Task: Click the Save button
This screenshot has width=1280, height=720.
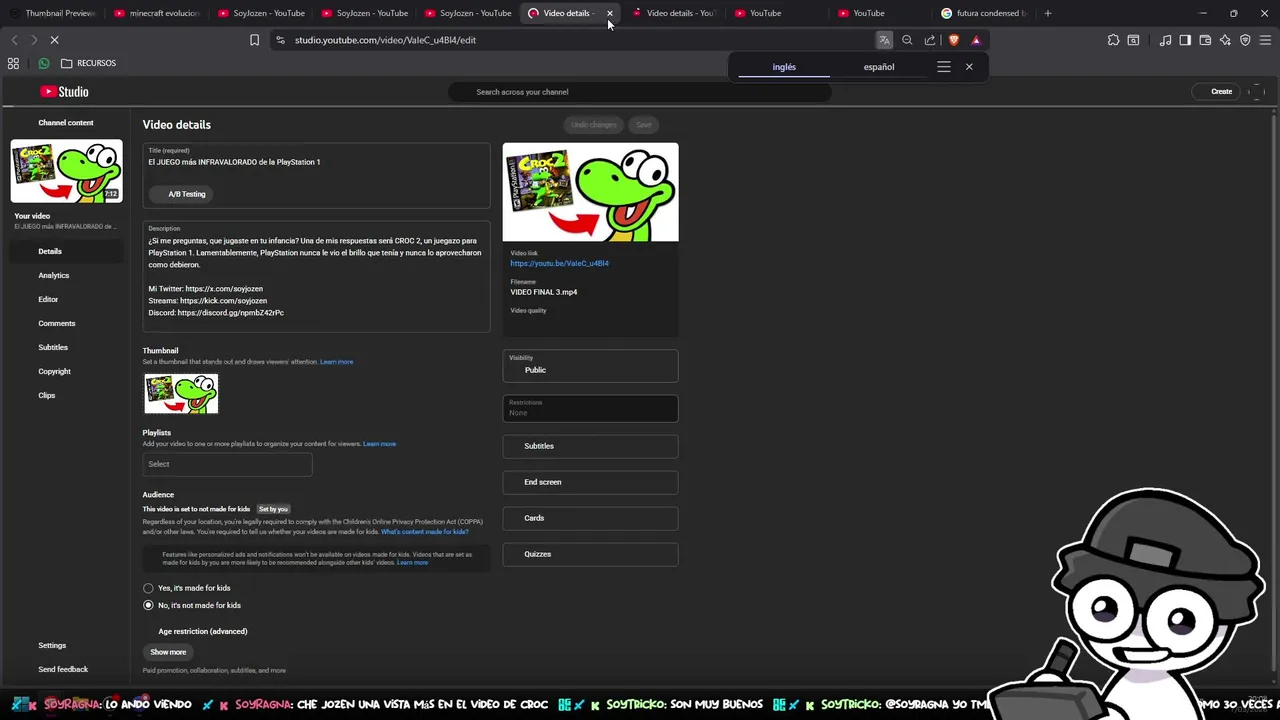Action: tap(644, 124)
